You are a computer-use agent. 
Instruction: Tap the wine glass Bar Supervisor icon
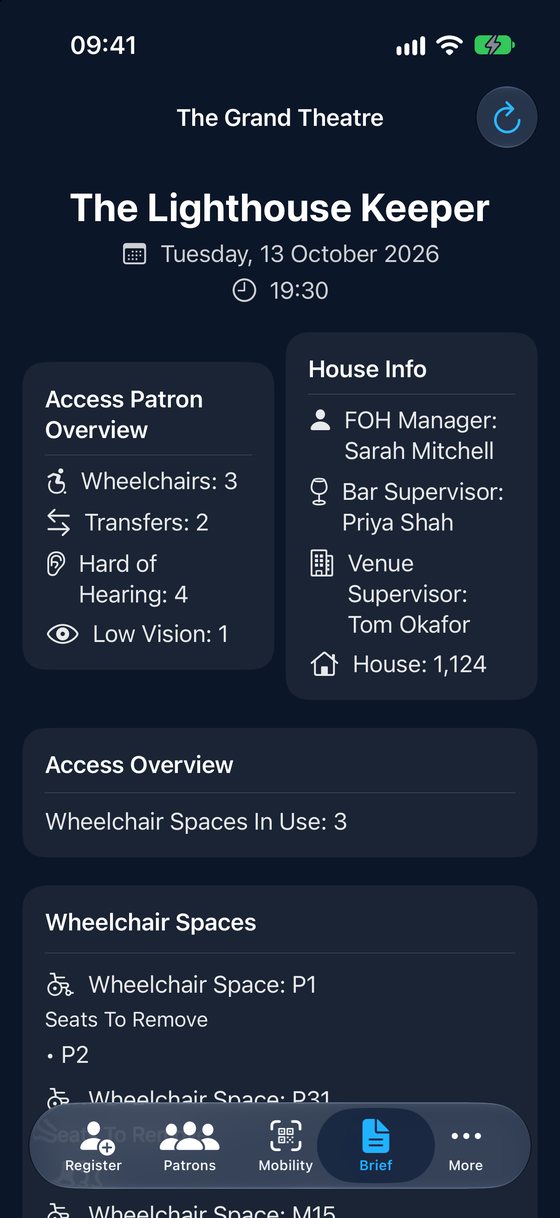pos(319,492)
